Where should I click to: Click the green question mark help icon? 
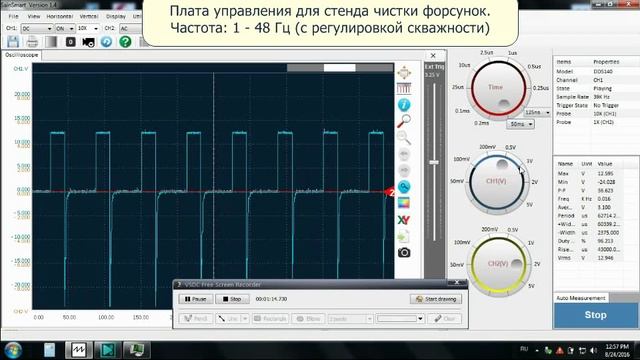pos(125,42)
